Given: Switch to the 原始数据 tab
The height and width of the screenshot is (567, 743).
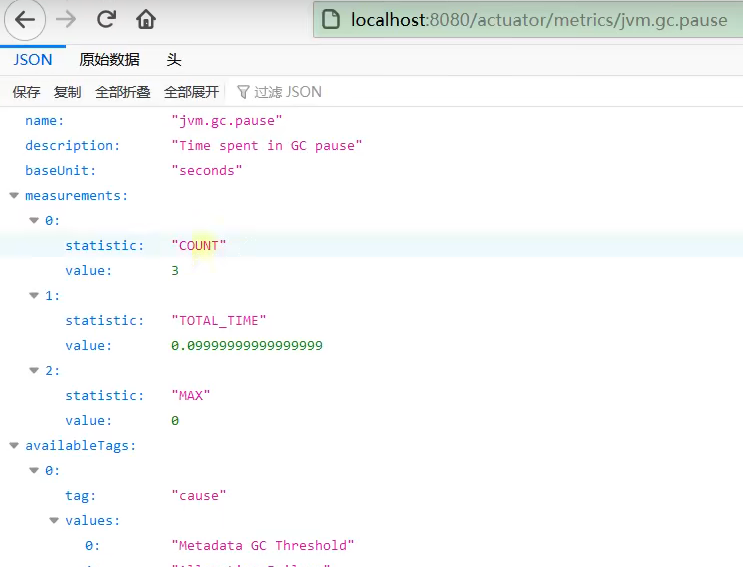Looking at the screenshot, I should tap(109, 60).
